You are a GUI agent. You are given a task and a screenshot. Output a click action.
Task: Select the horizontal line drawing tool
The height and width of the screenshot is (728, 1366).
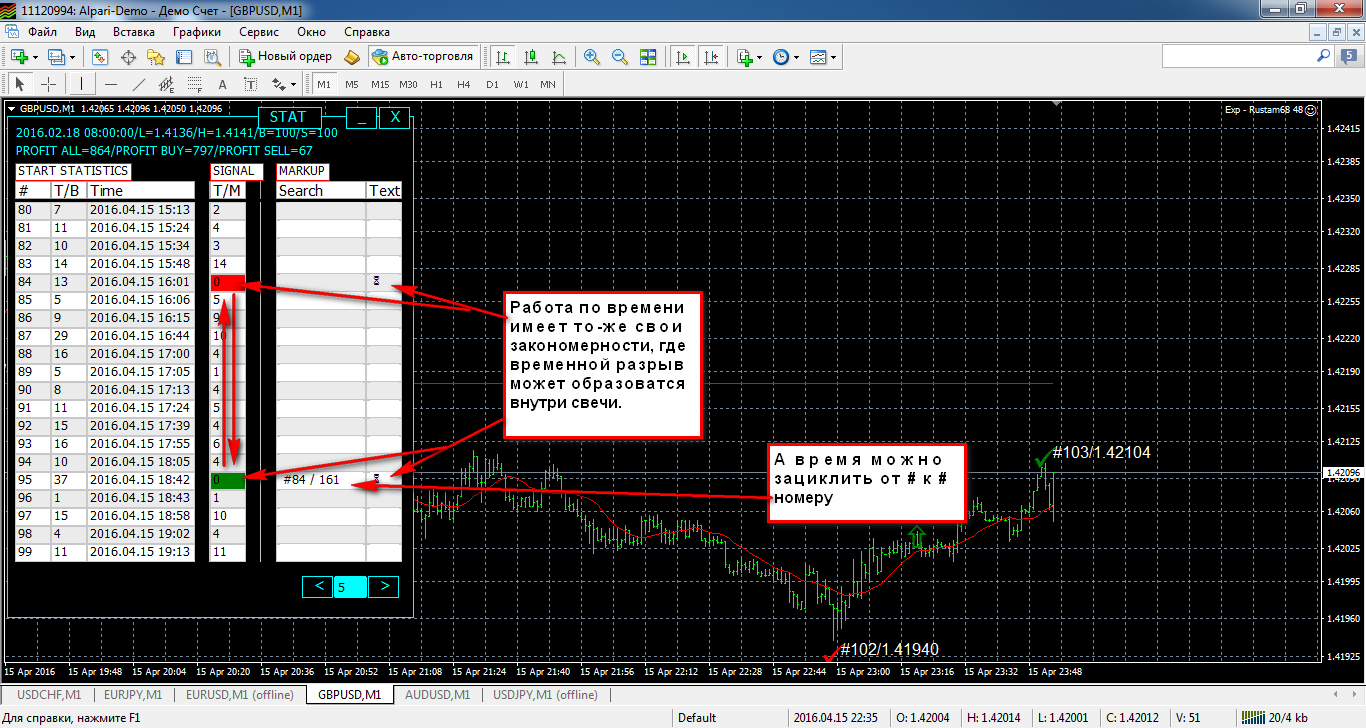pos(111,84)
